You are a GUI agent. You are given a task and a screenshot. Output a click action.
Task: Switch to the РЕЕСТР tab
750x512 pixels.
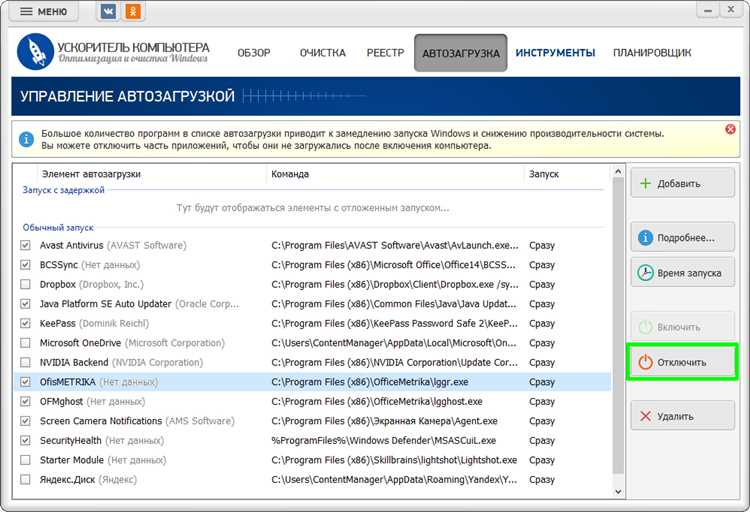tap(386, 53)
